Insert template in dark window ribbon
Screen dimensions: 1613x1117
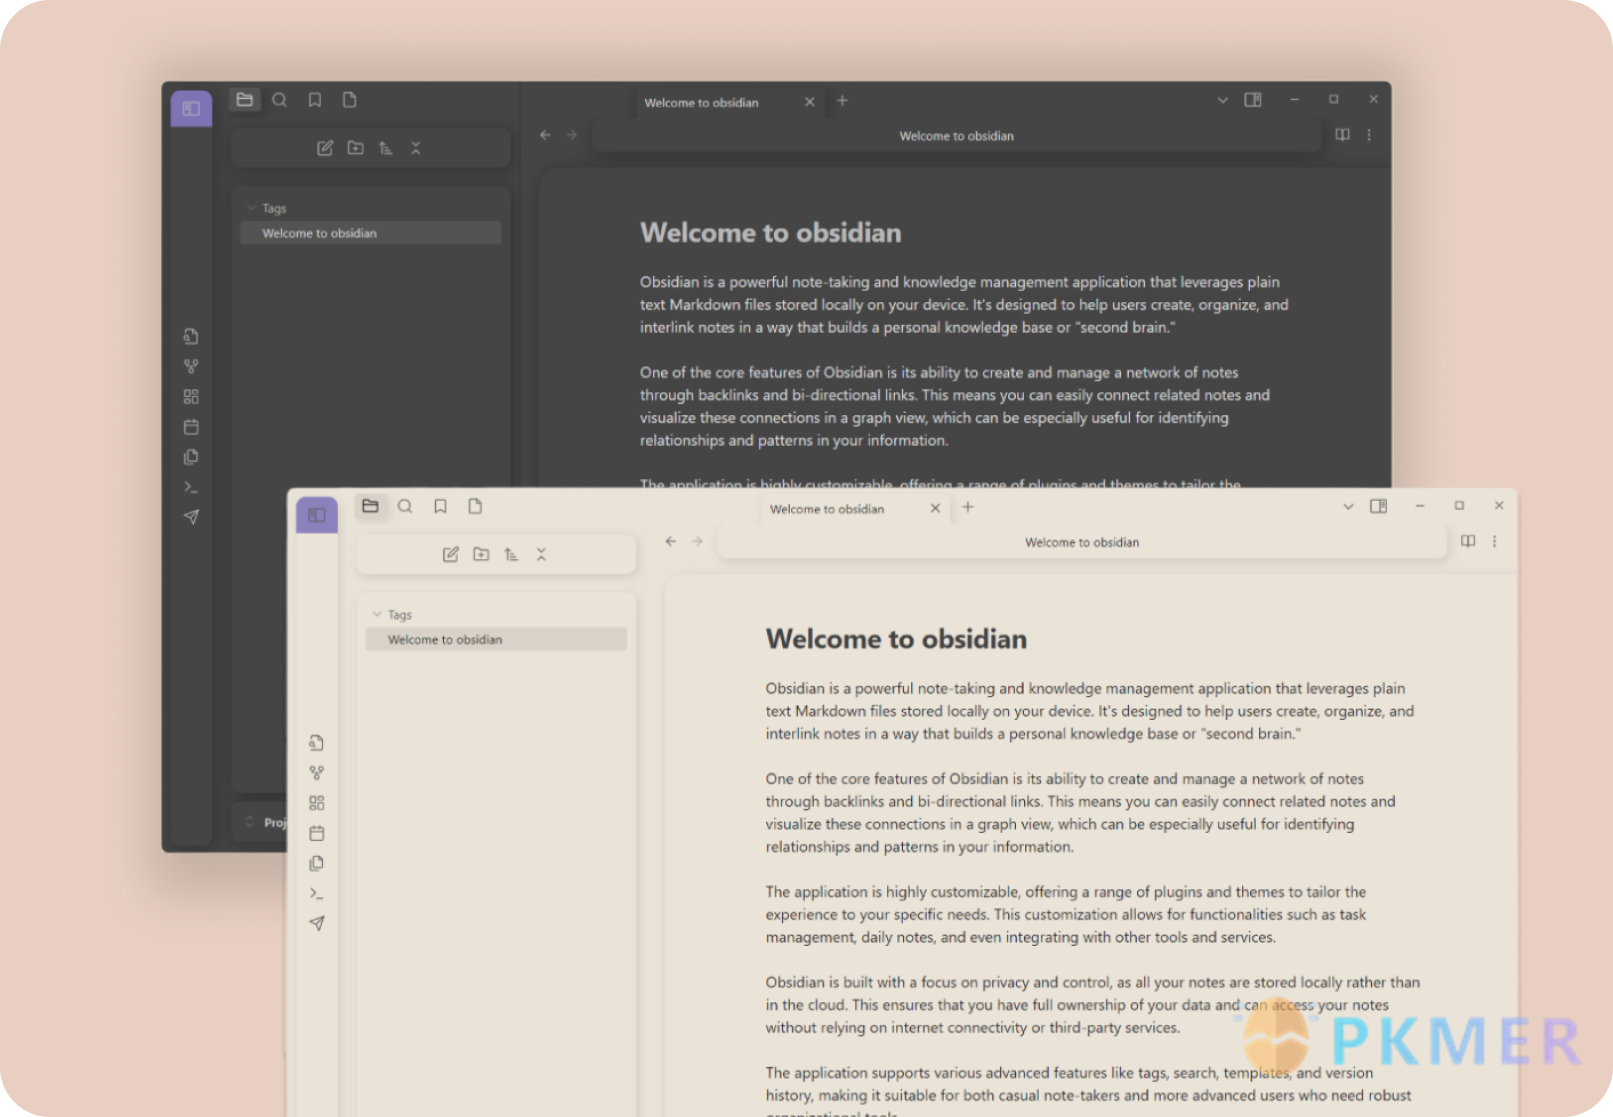click(191, 457)
